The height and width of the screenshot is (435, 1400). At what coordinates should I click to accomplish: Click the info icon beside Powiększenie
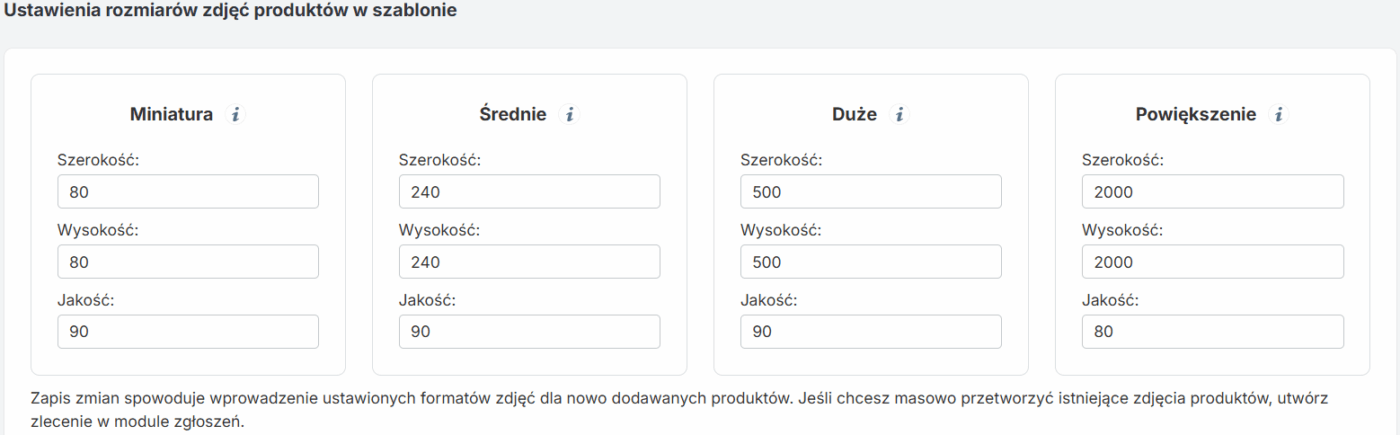tap(1277, 115)
